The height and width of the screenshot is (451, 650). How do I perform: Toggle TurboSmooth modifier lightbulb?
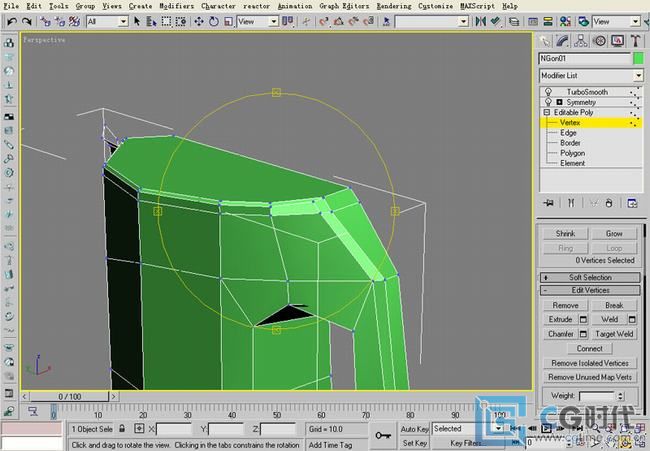pyautogui.click(x=548, y=92)
